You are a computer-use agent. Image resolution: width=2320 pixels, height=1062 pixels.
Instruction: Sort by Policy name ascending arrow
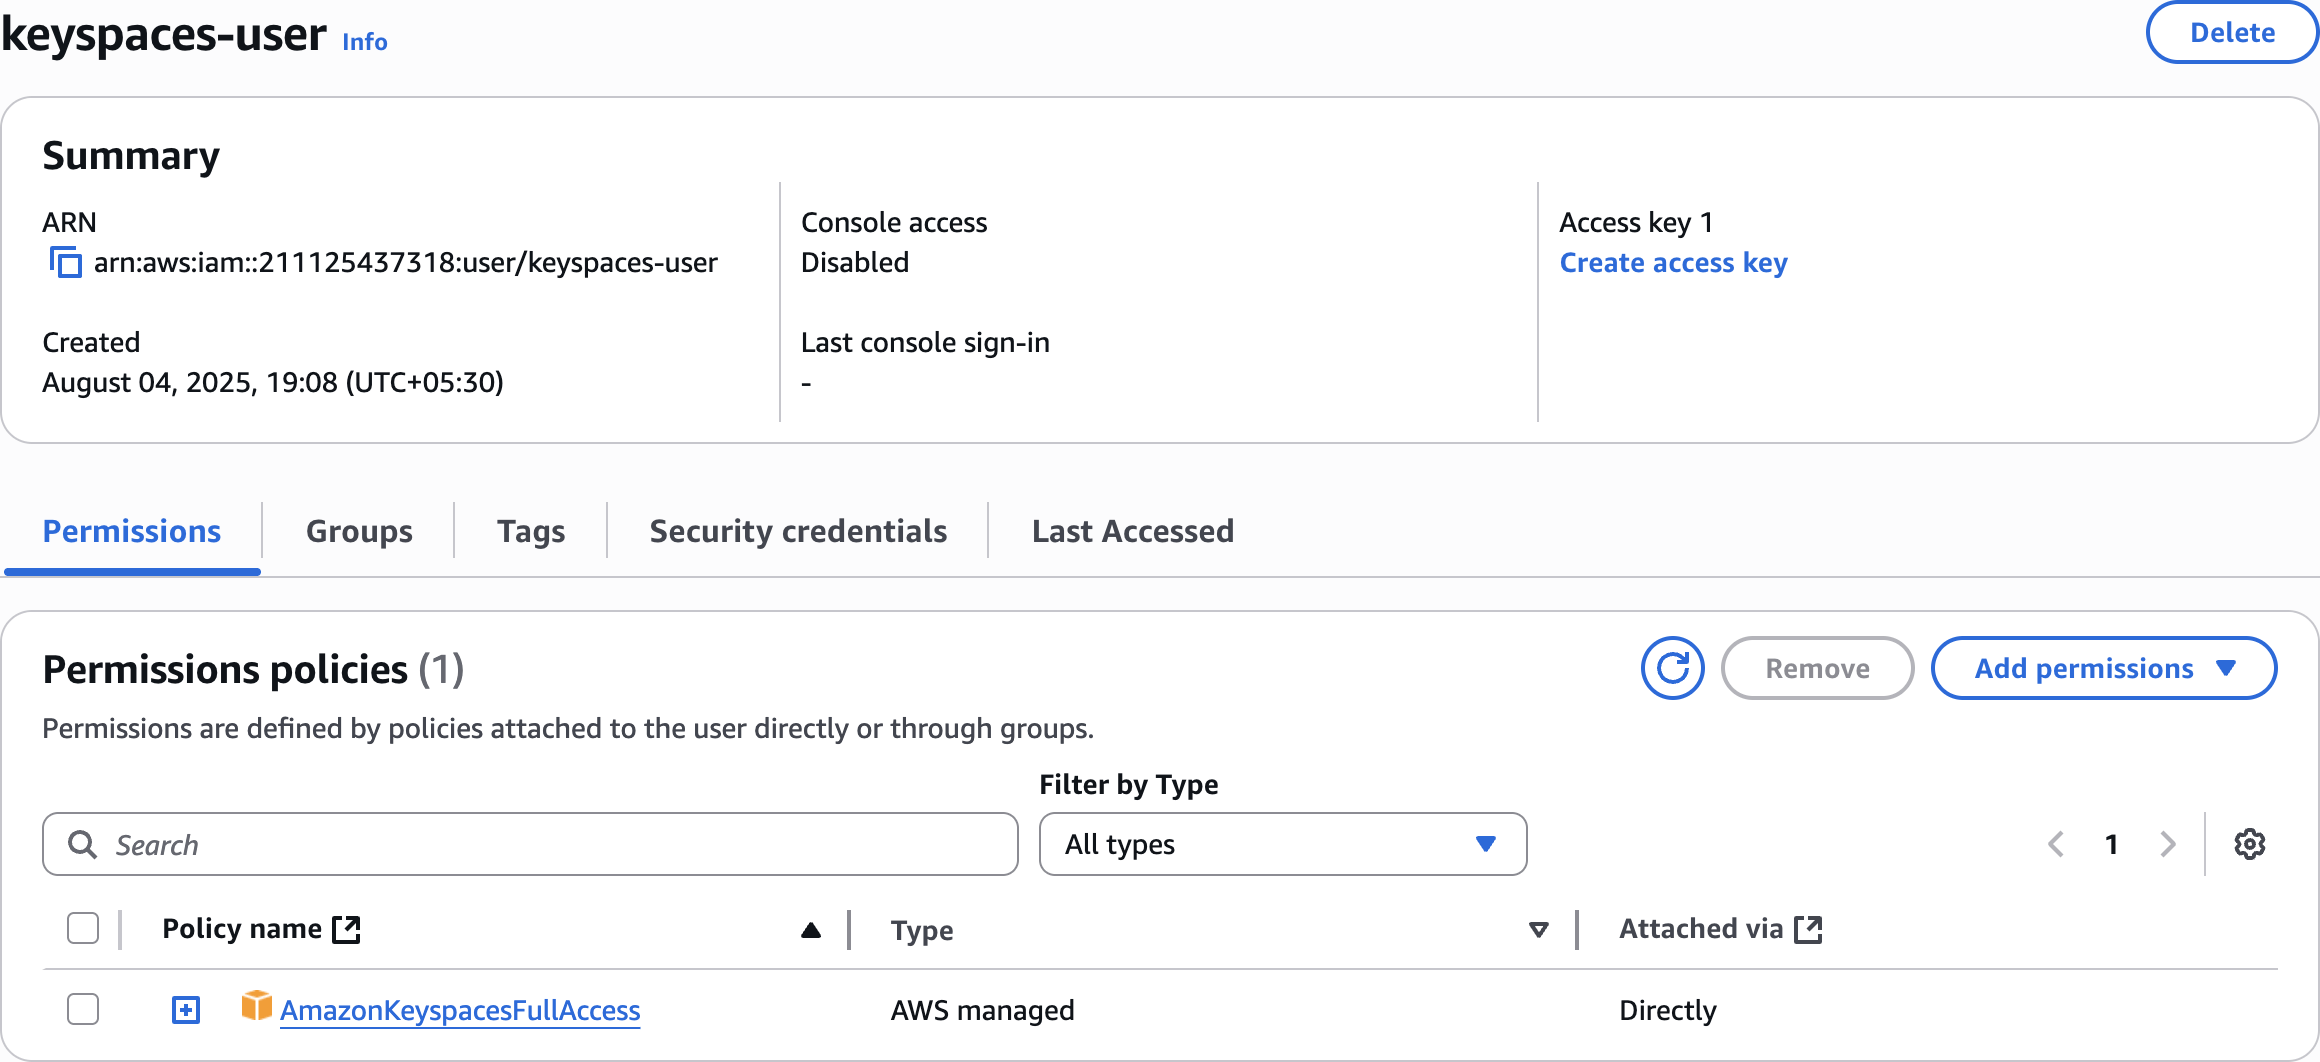coord(811,930)
